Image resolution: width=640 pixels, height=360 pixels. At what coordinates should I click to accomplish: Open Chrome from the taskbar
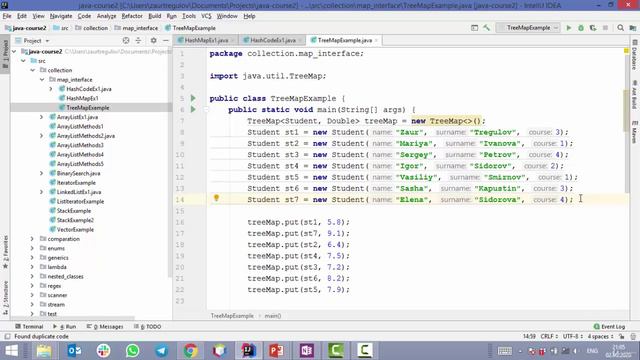tap(190, 351)
